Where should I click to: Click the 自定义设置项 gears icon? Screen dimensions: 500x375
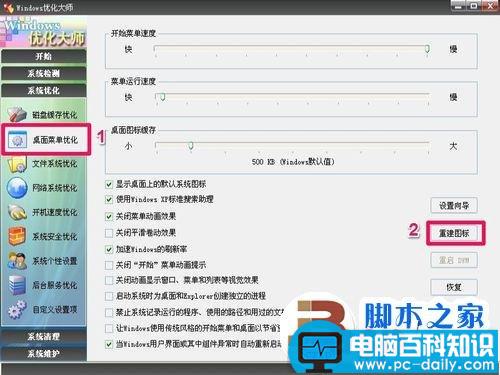(x=17, y=309)
